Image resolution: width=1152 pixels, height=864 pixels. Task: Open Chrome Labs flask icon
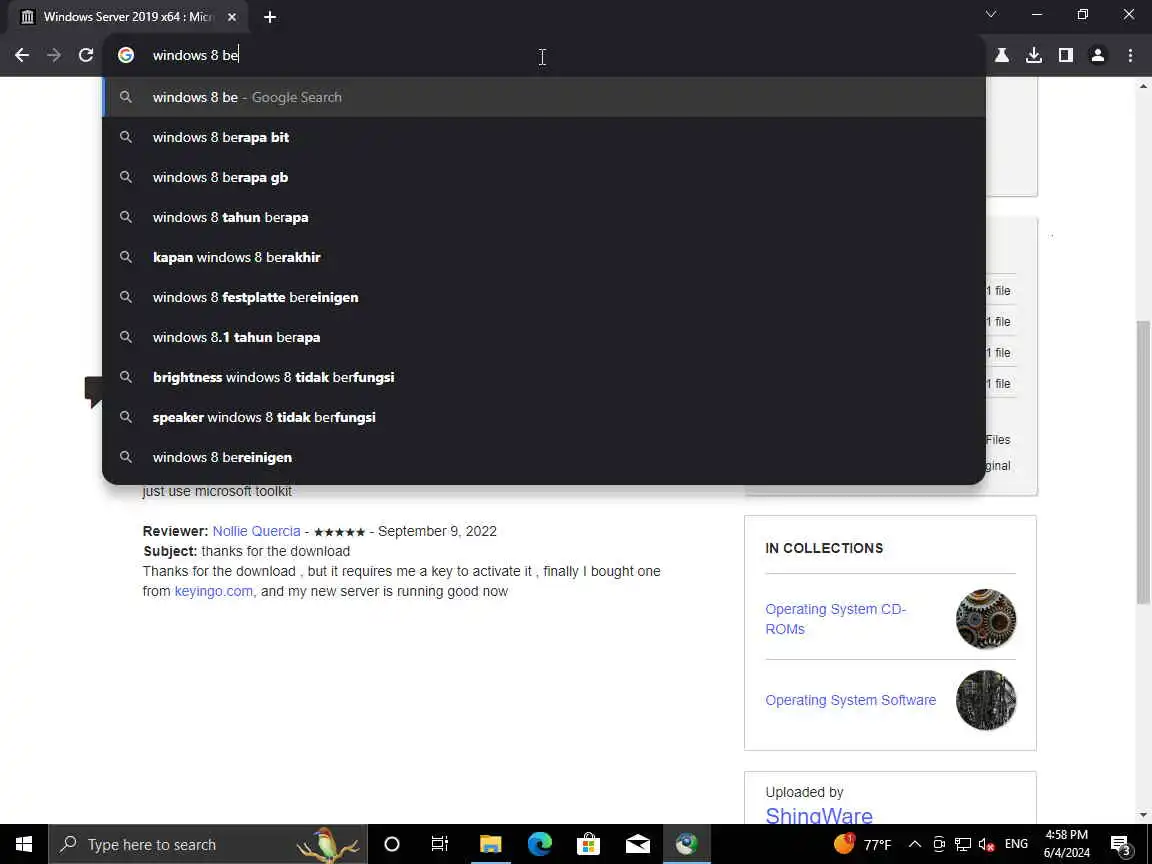pyautogui.click(x=1001, y=55)
